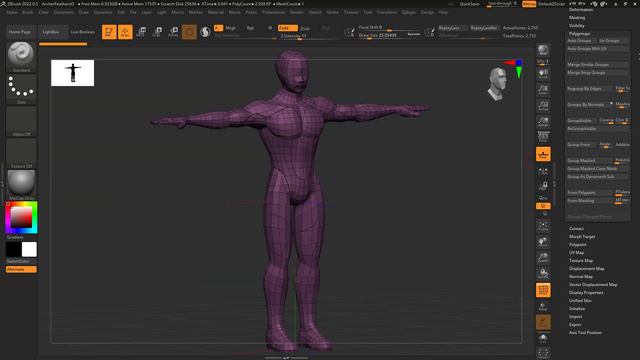Select the Move transform tool

pyautogui.click(x=141, y=32)
